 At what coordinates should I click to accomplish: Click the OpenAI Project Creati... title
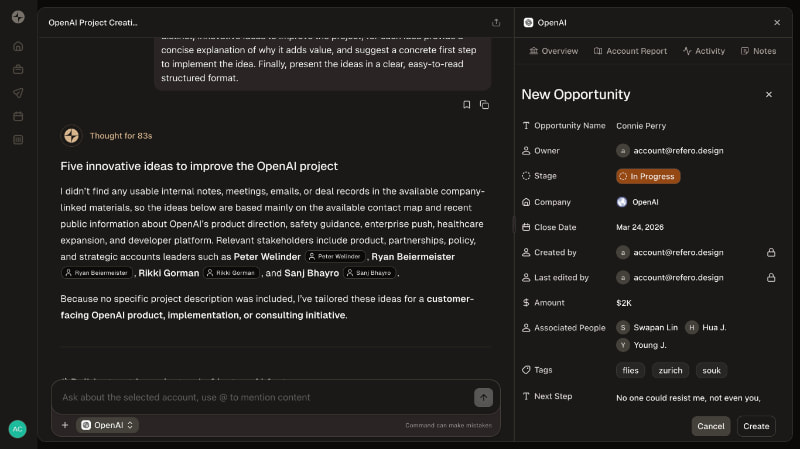[x=93, y=22]
